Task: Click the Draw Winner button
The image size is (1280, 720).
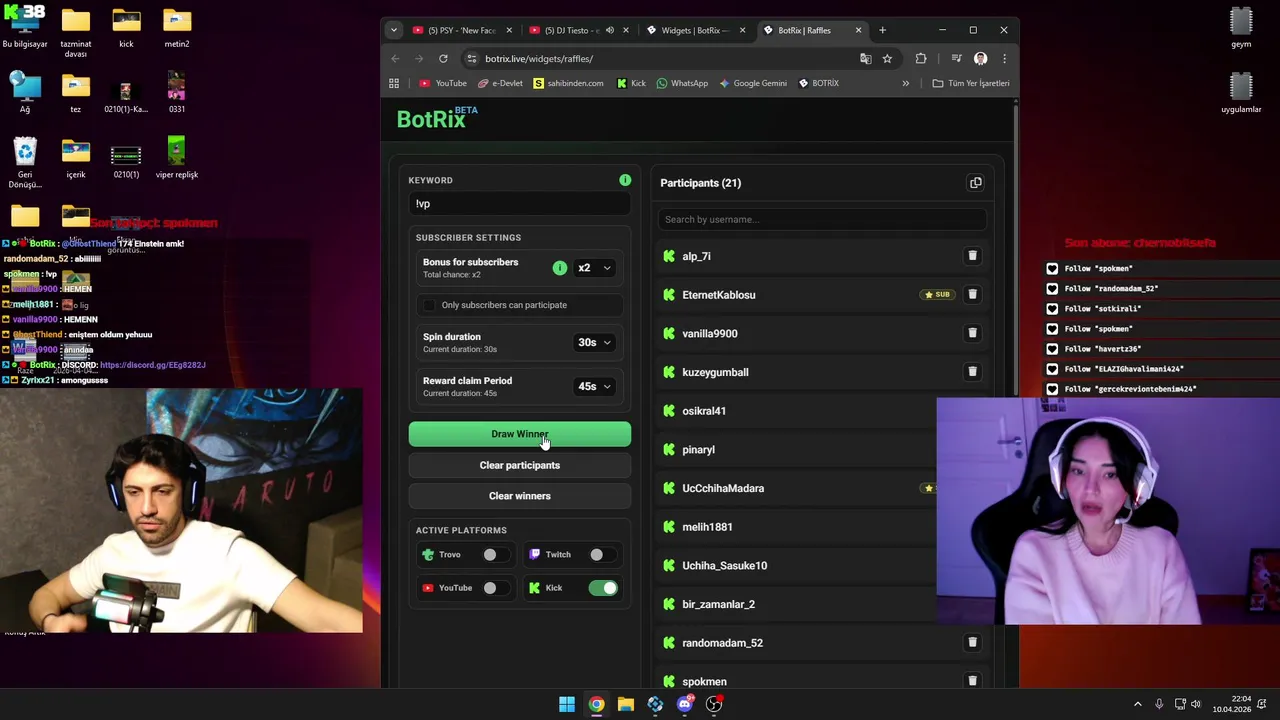Action: tap(520, 434)
